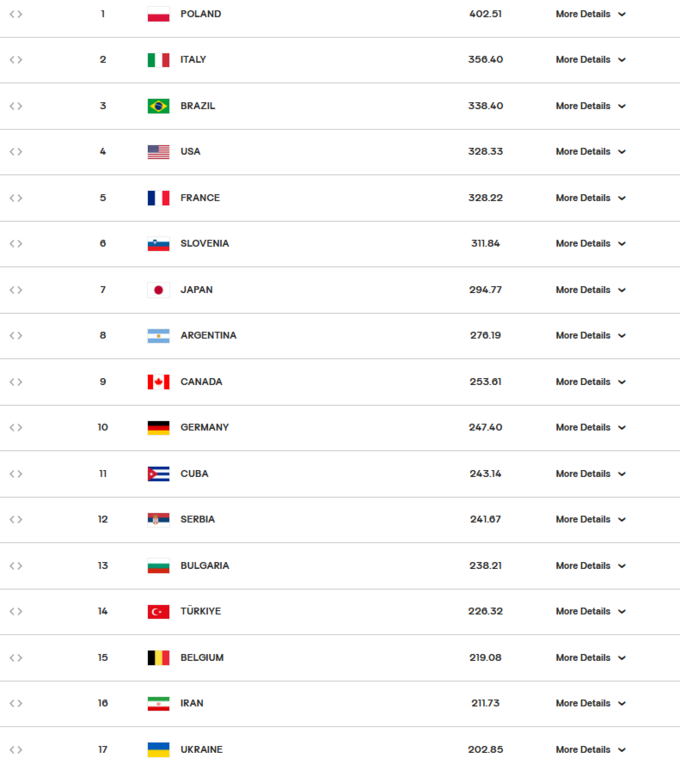Select the BELGIUM team name
The image size is (680, 764).
click(x=202, y=658)
